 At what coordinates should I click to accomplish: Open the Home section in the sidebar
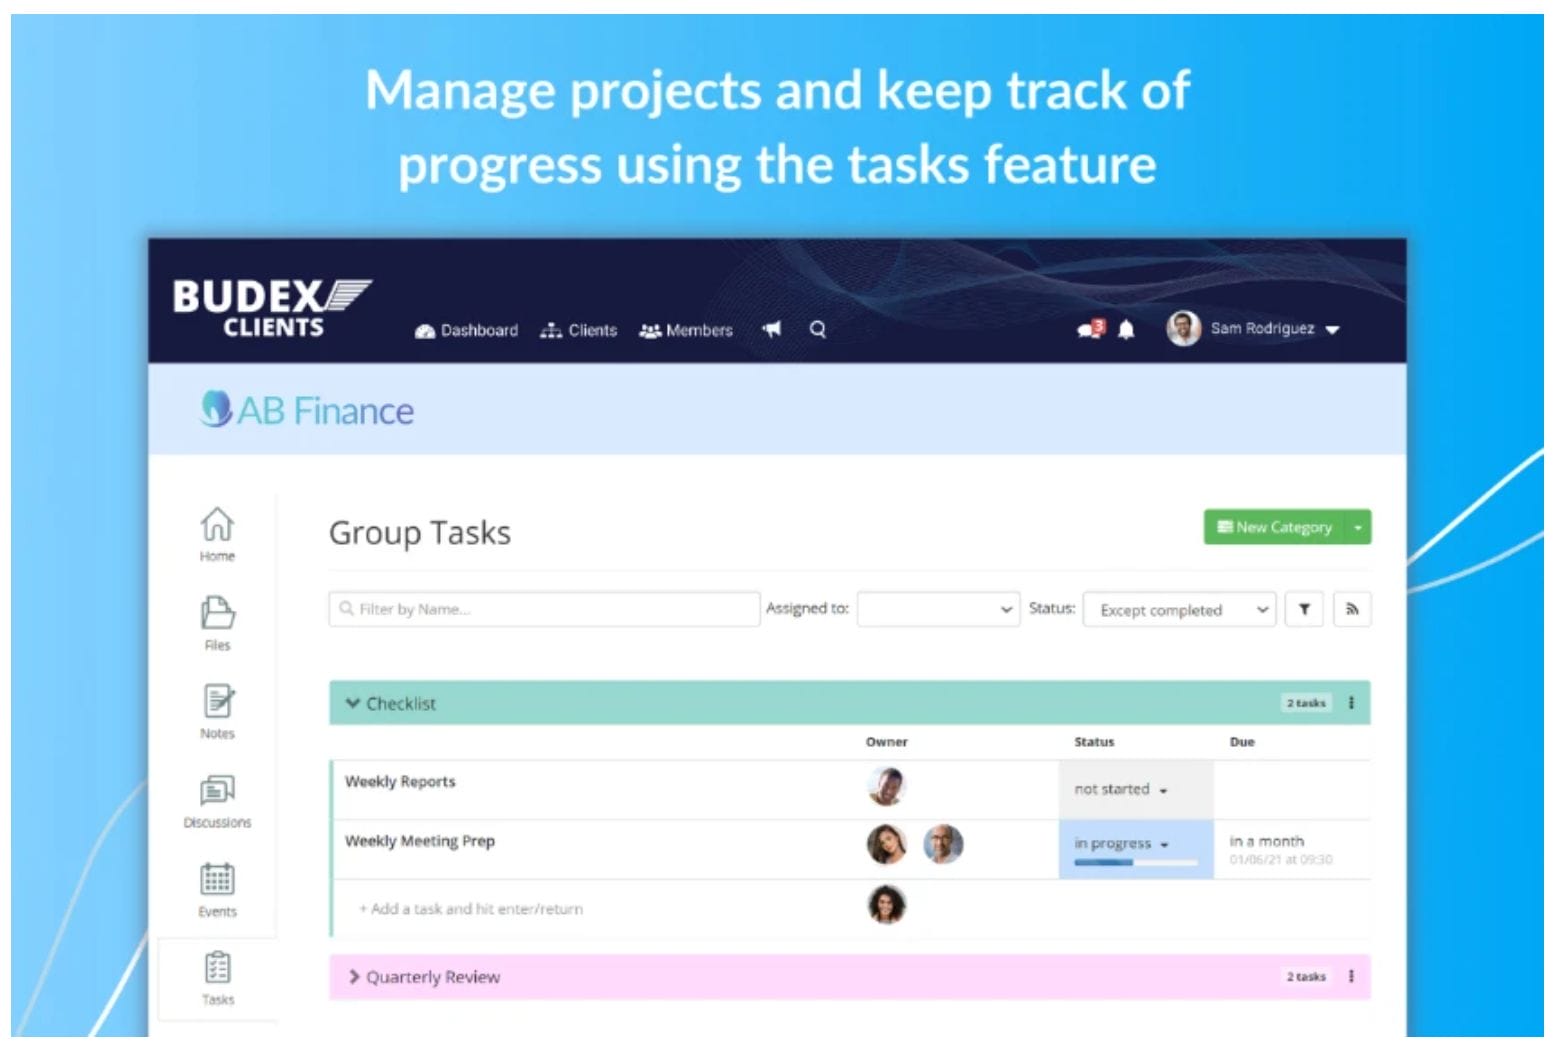coord(217,532)
